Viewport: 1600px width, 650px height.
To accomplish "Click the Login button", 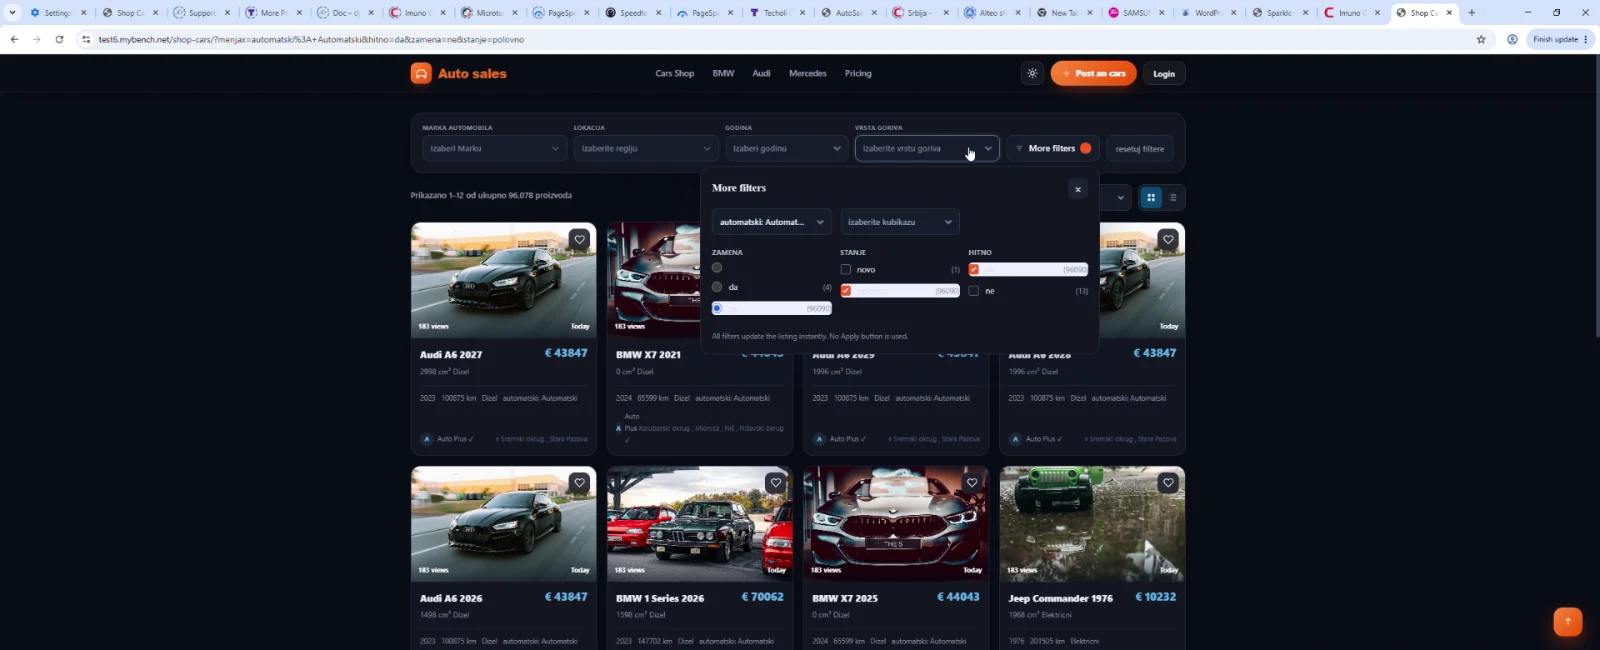I will pos(1164,73).
